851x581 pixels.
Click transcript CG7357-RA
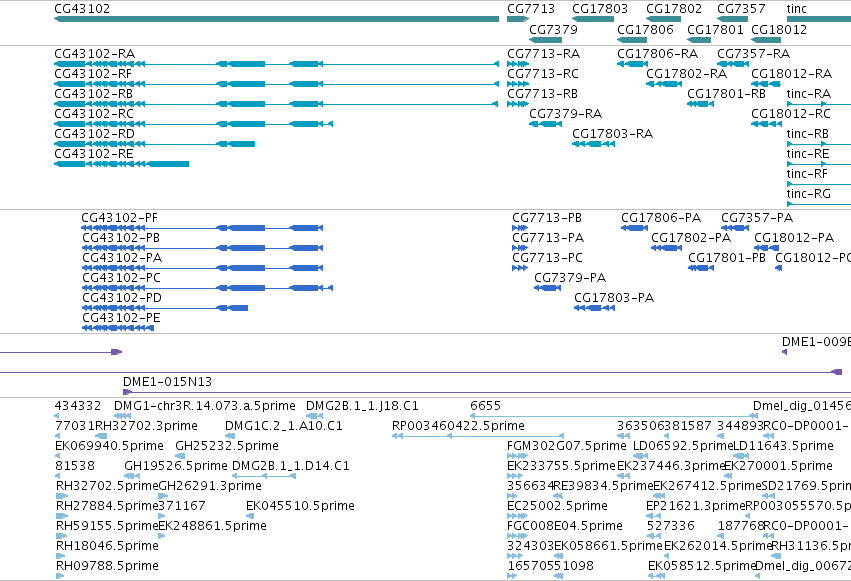[x=733, y=64]
